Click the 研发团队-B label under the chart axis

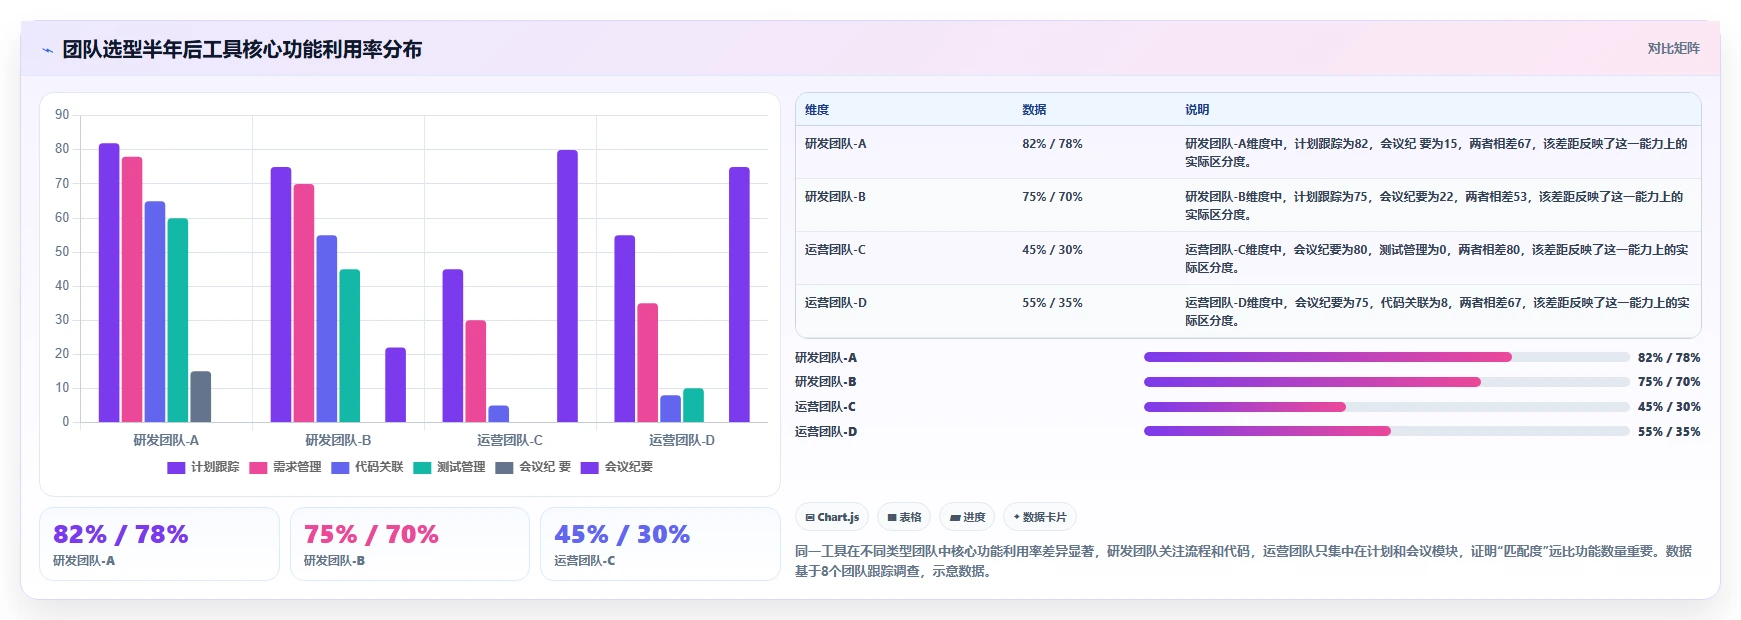coord(338,440)
